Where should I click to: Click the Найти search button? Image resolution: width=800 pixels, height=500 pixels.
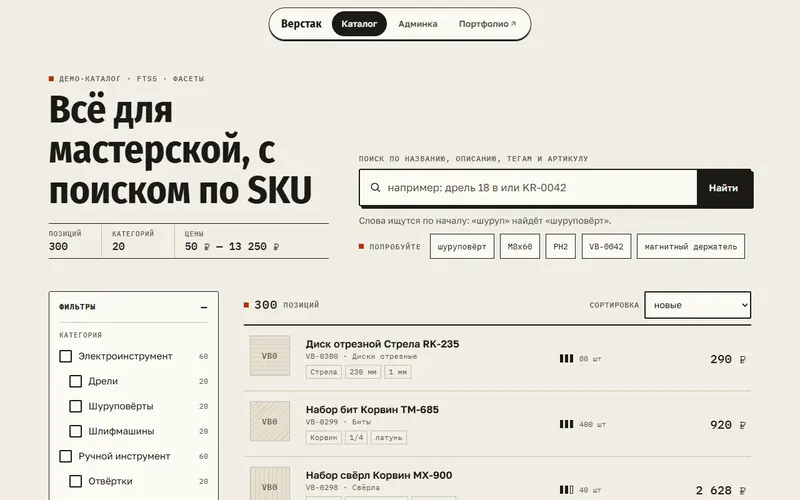coord(723,188)
